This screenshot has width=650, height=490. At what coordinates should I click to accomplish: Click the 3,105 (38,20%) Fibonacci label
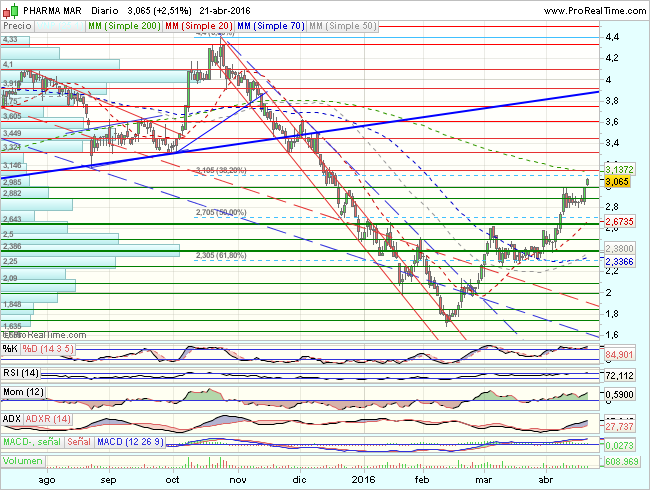[221, 170]
